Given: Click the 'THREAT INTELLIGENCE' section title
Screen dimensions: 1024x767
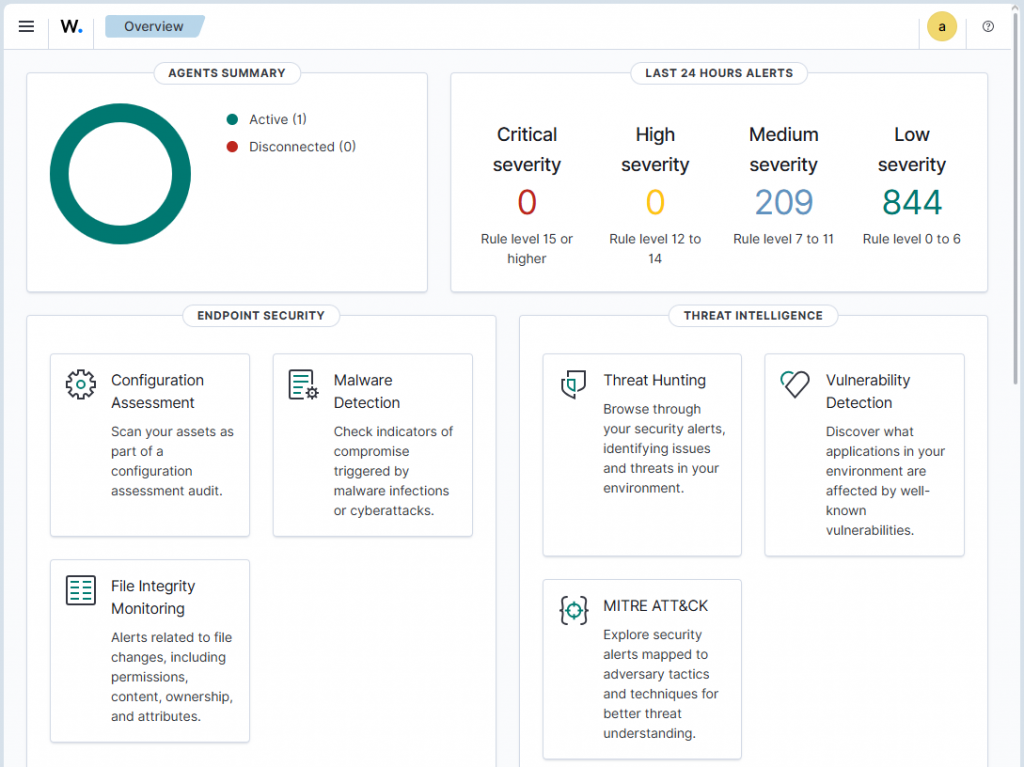Looking at the screenshot, I should pyautogui.click(x=753, y=316).
